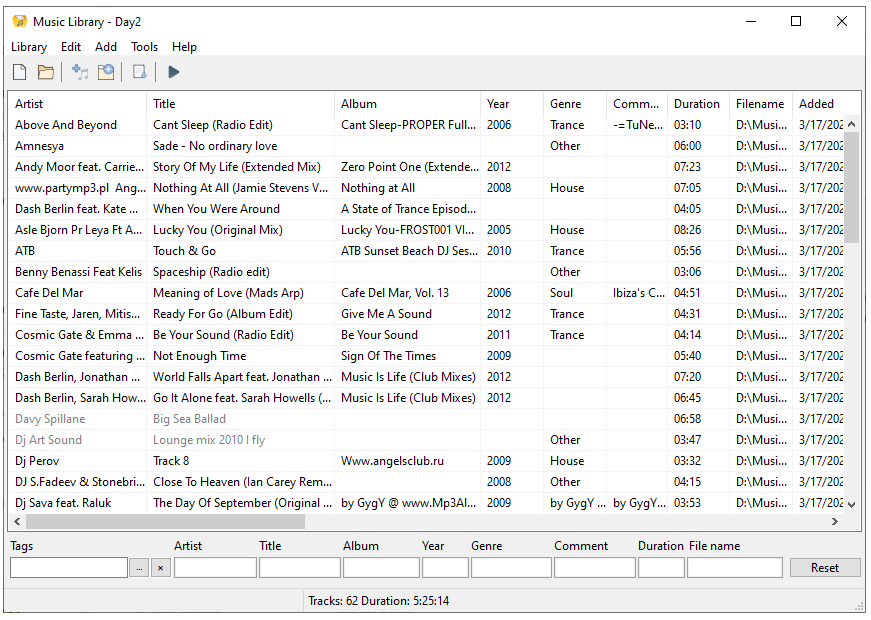Click the Genre filter input field

512,568
